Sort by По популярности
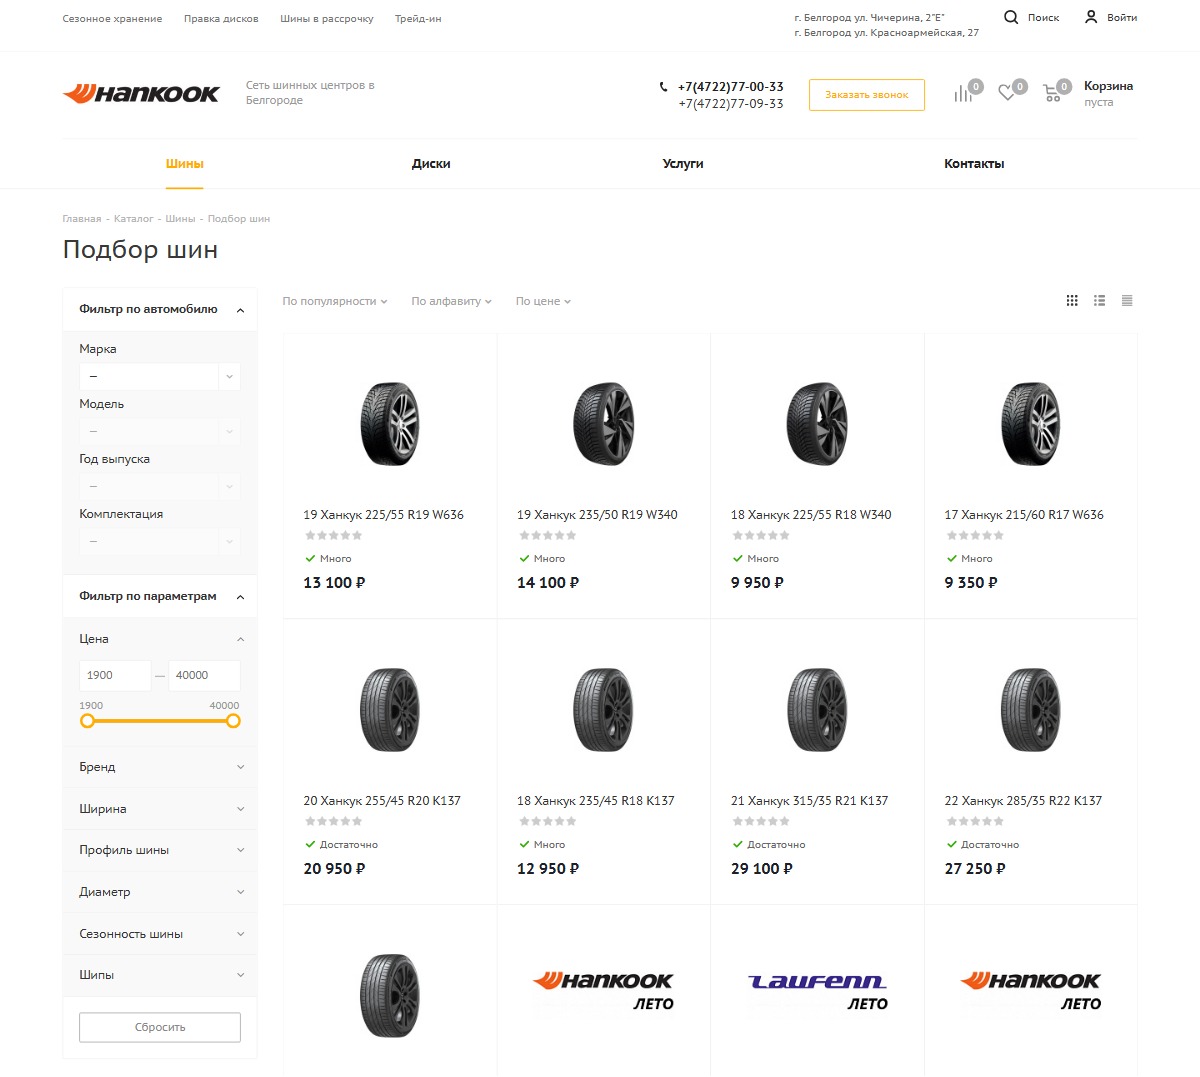Viewport: 1200px width, 1077px height. point(334,301)
